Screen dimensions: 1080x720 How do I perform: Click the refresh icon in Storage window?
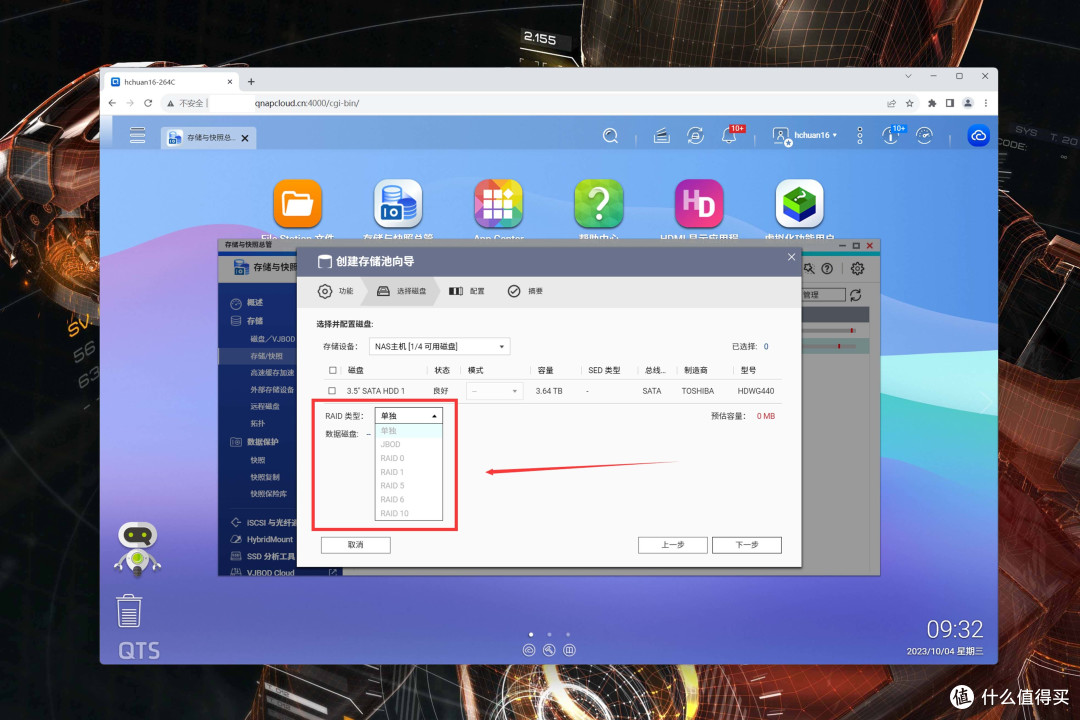click(855, 295)
